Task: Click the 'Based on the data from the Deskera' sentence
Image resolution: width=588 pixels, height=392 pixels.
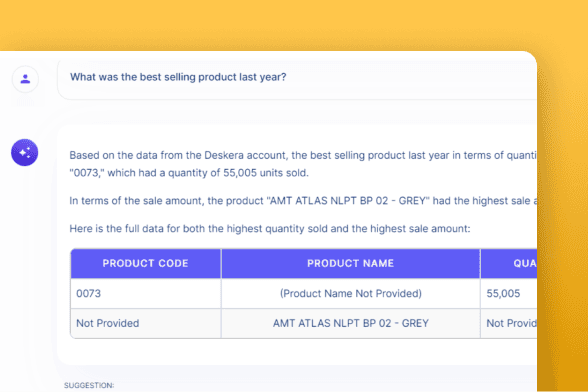Action: click(303, 155)
